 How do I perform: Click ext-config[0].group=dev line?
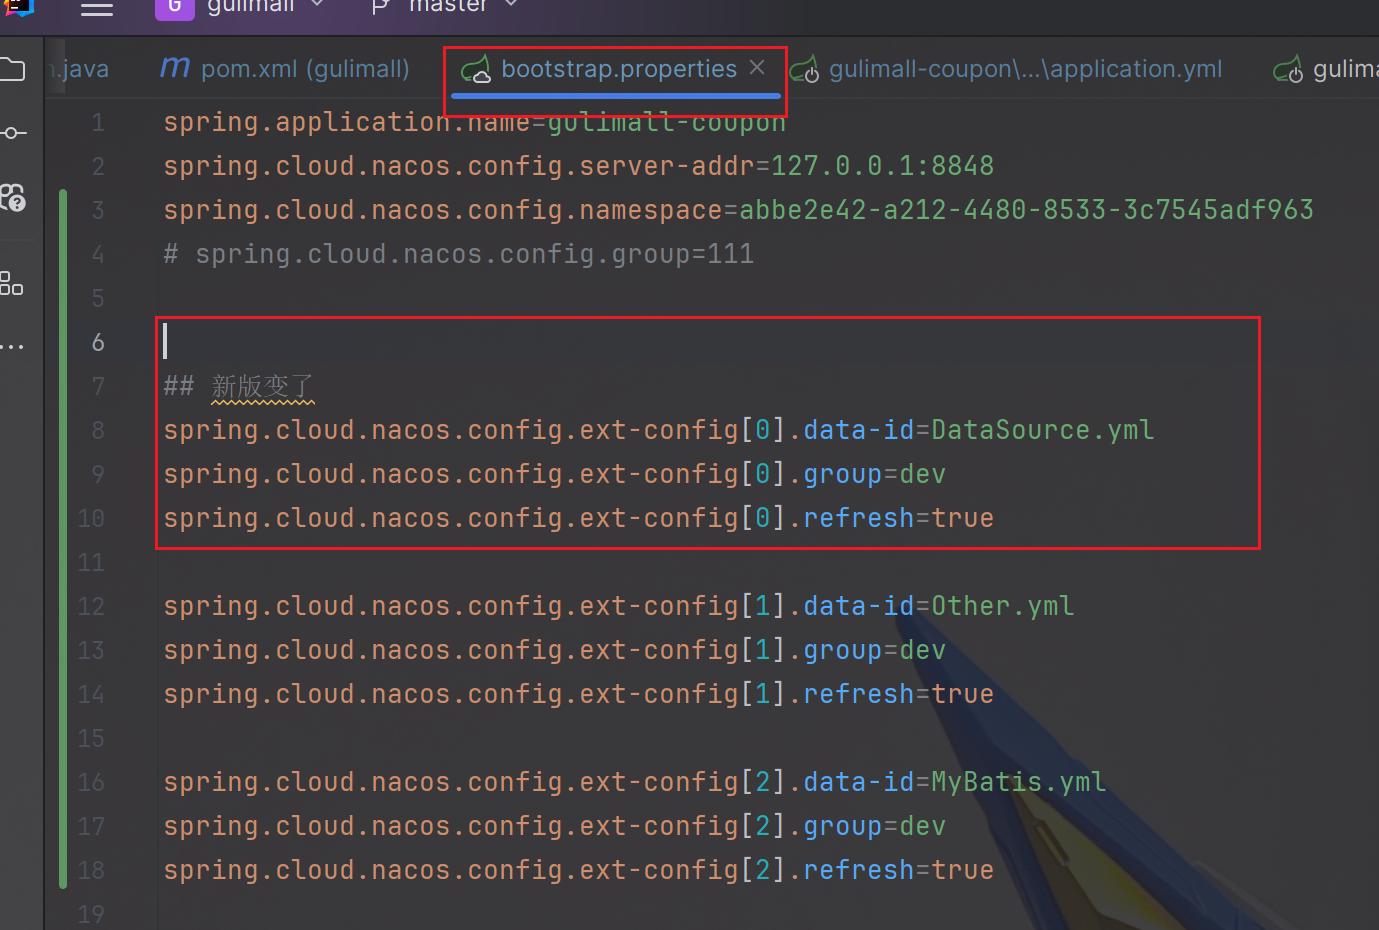coord(554,474)
